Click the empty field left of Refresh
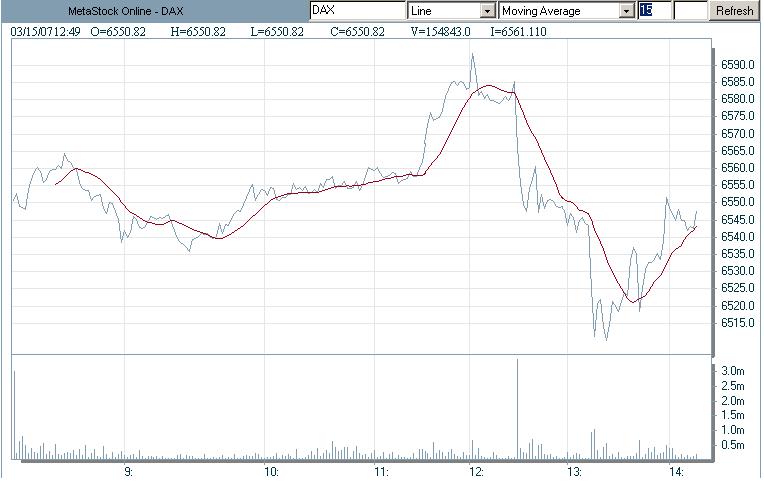 coord(690,10)
